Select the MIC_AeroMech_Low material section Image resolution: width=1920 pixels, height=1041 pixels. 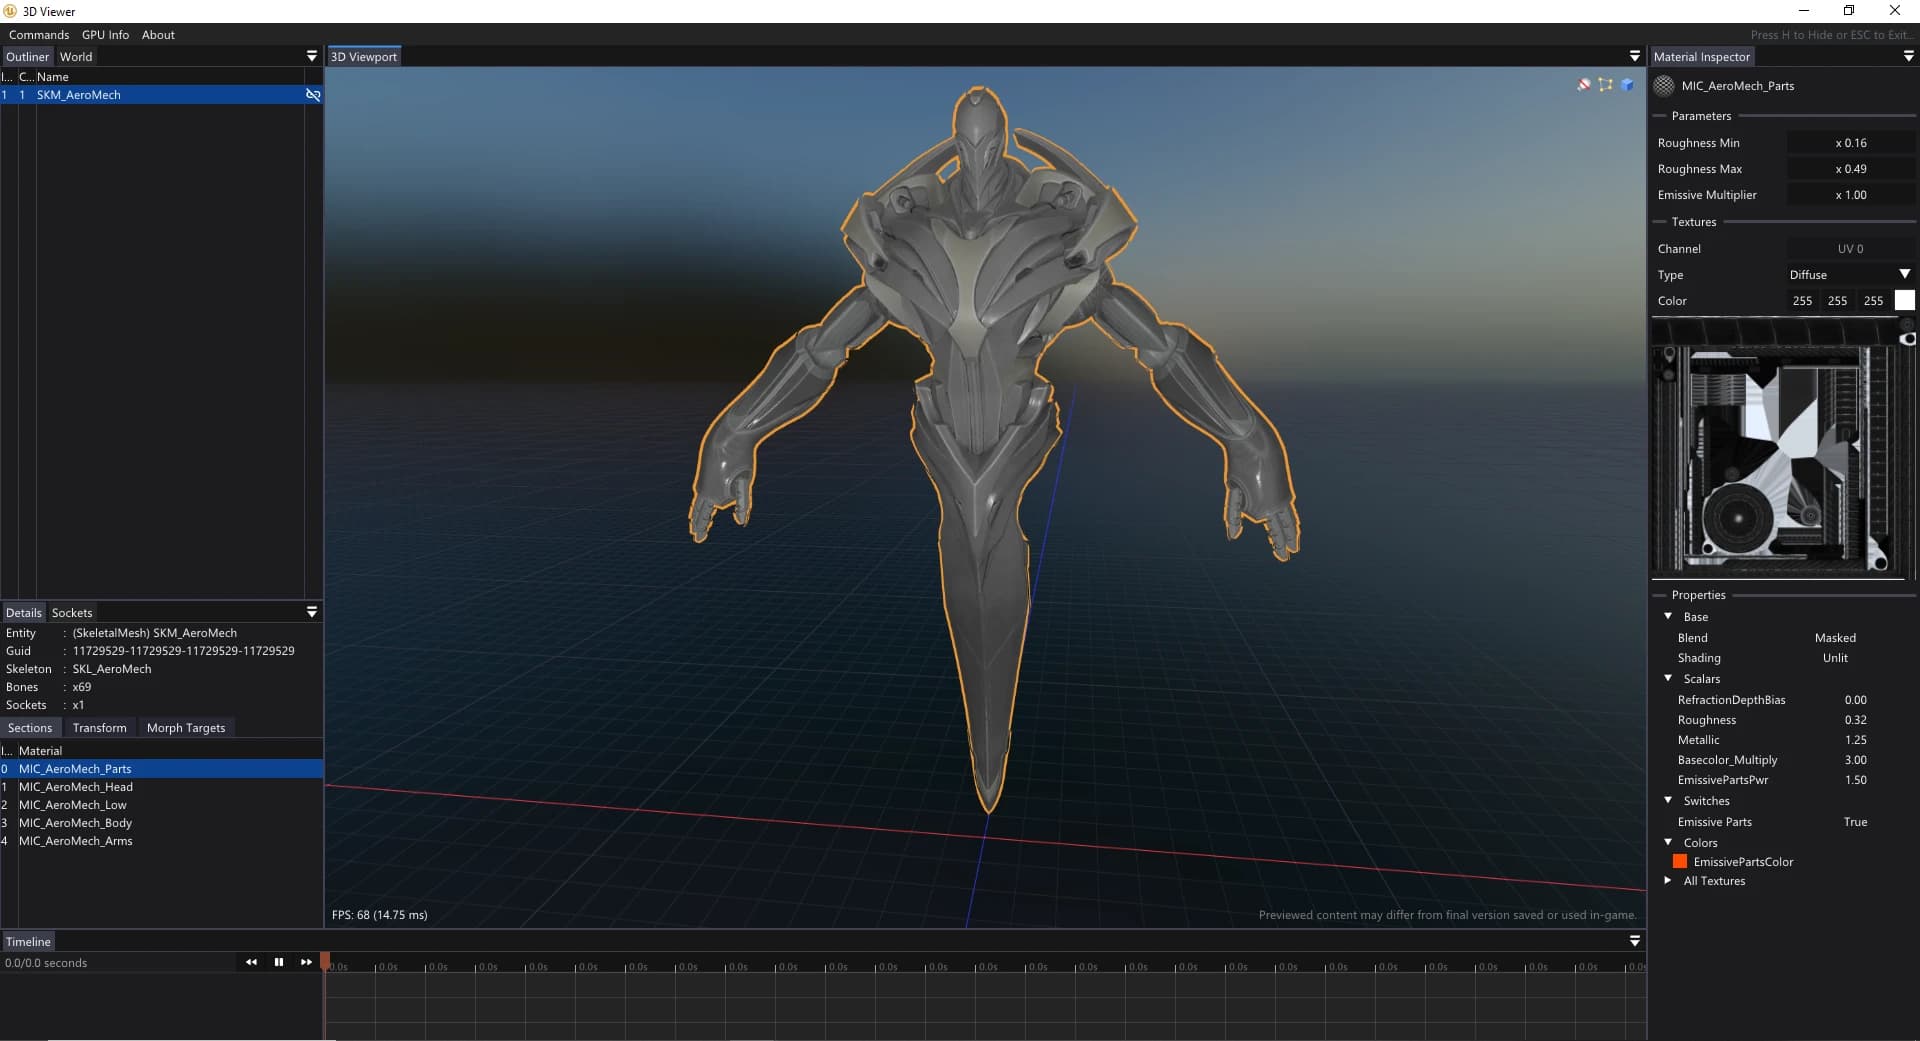[x=161, y=805]
